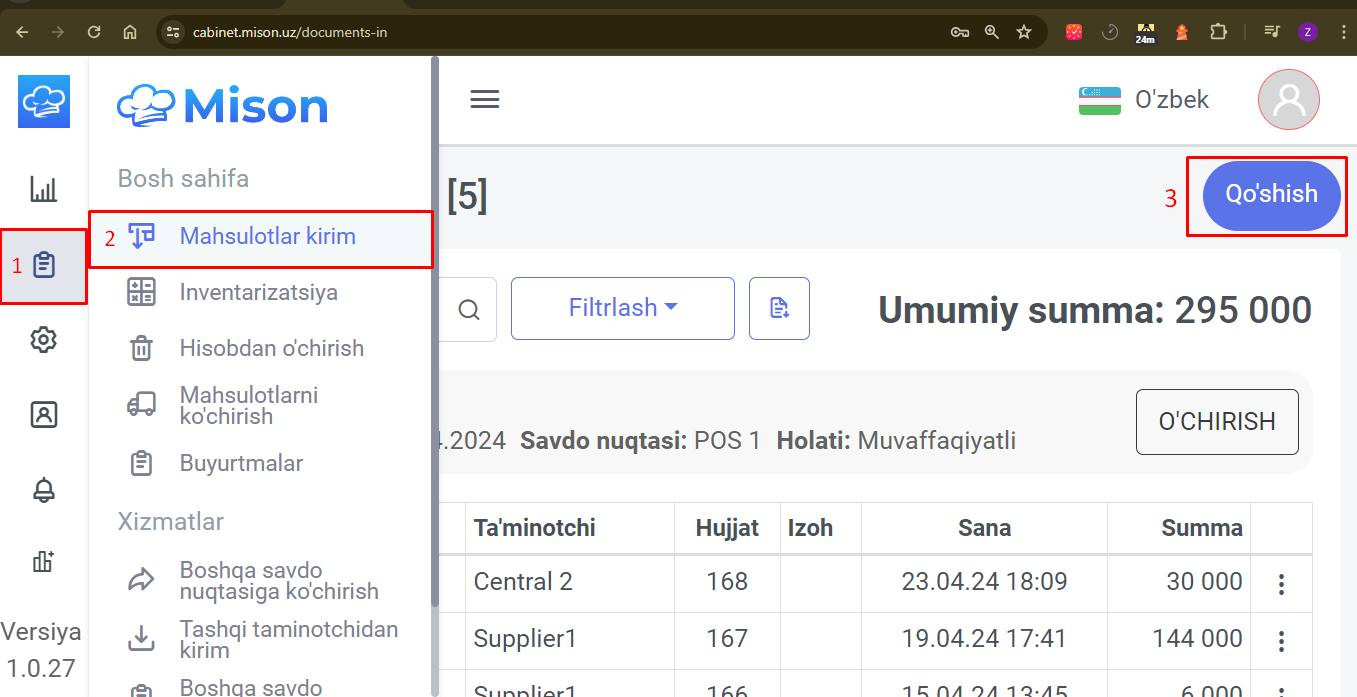Select Mahsulotlar kirim in the sidebar menu

pos(261,237)
